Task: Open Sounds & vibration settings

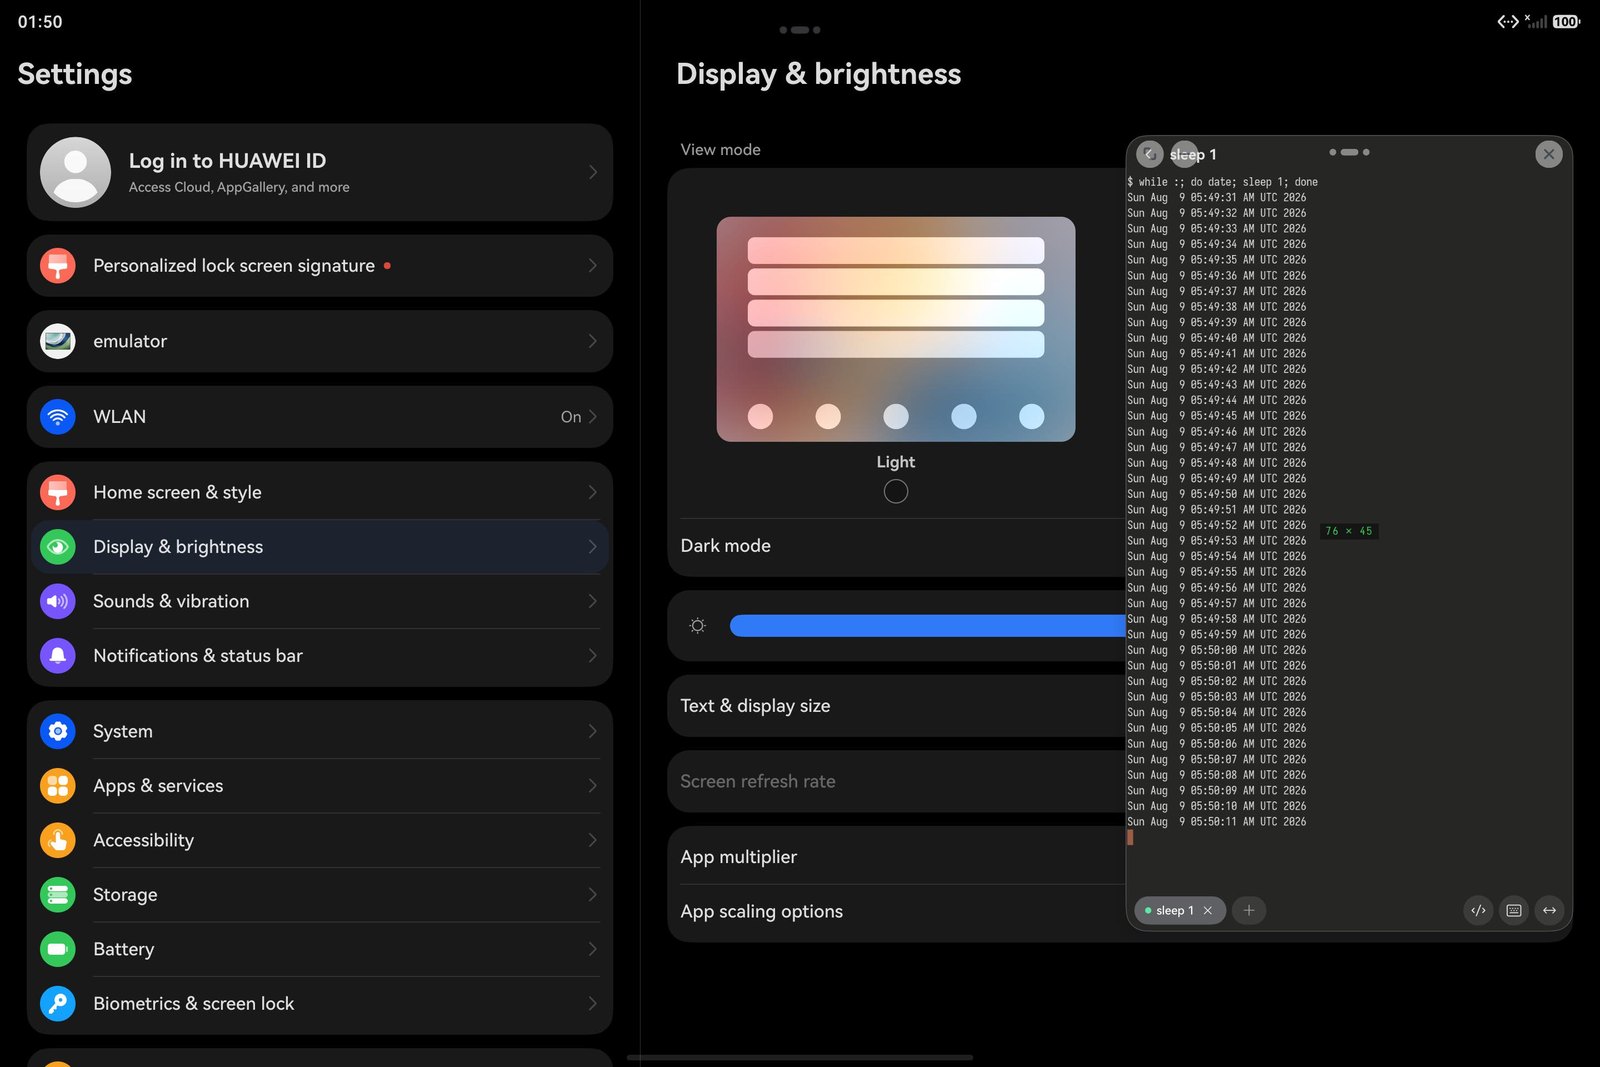Action: click(x=320, y=601)
